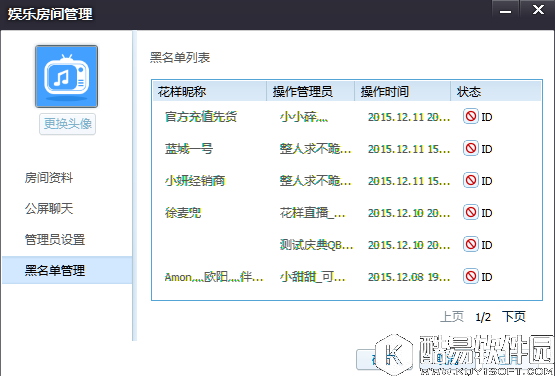Minimize the 娱乐房间管理 window

coord(505,10)
